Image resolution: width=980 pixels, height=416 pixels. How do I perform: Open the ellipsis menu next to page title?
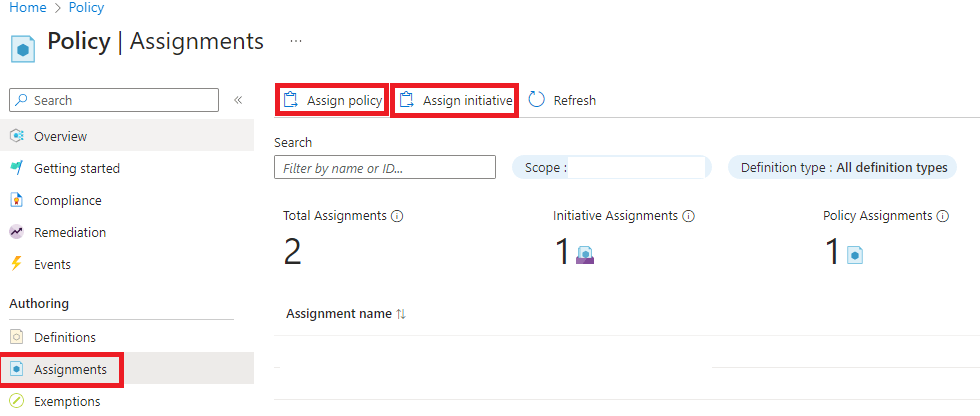[x=295, y=41]
